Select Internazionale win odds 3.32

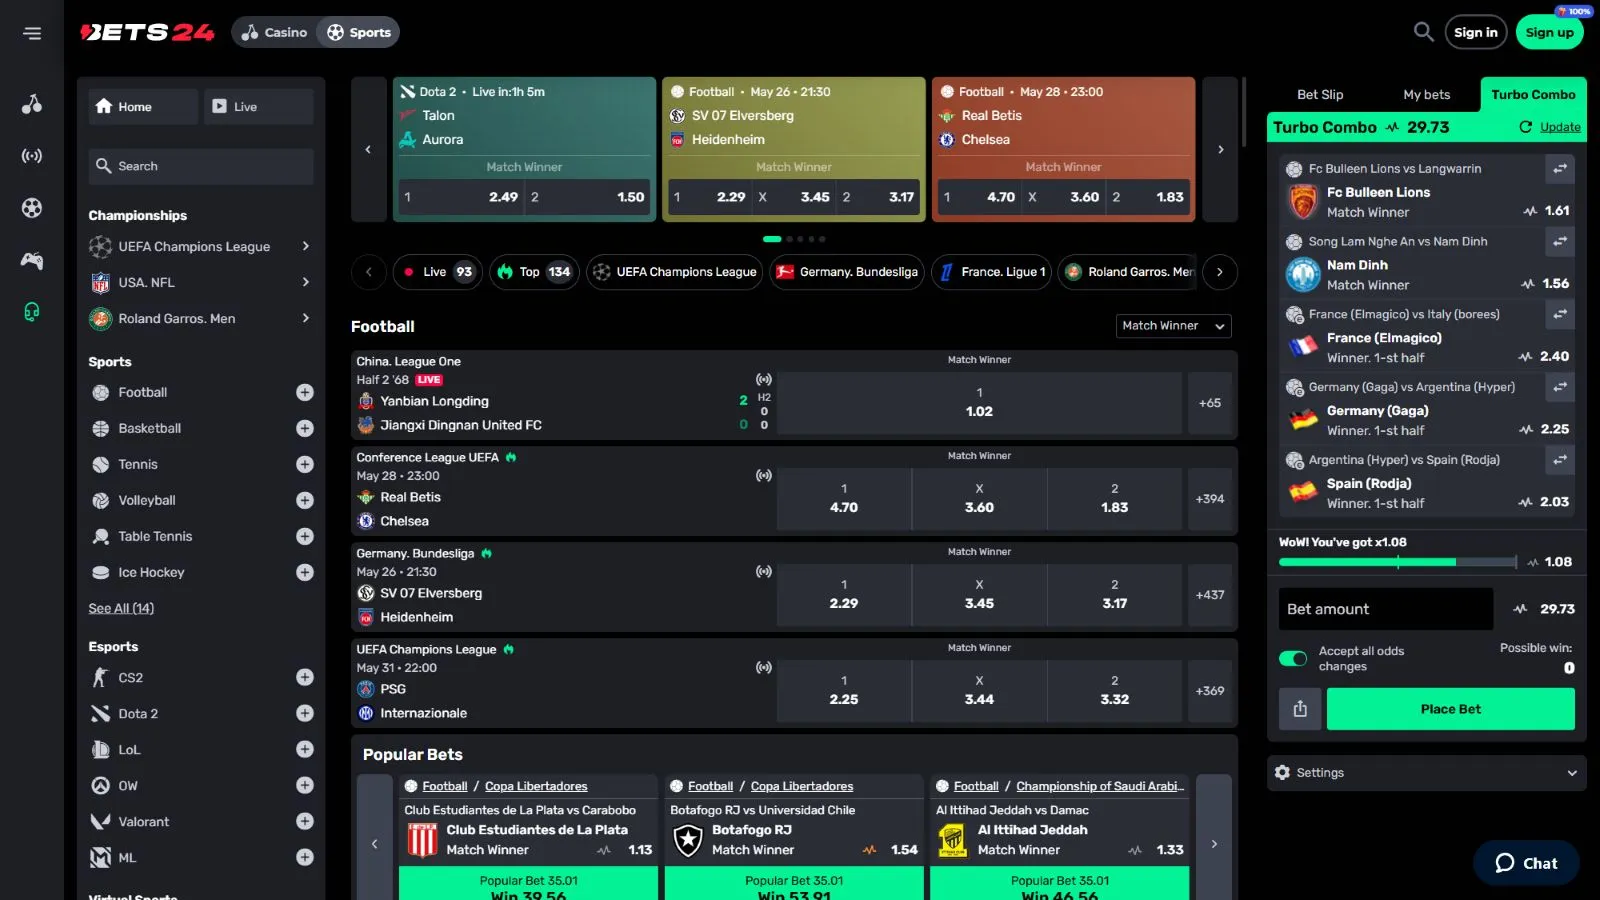point(1114,691)
